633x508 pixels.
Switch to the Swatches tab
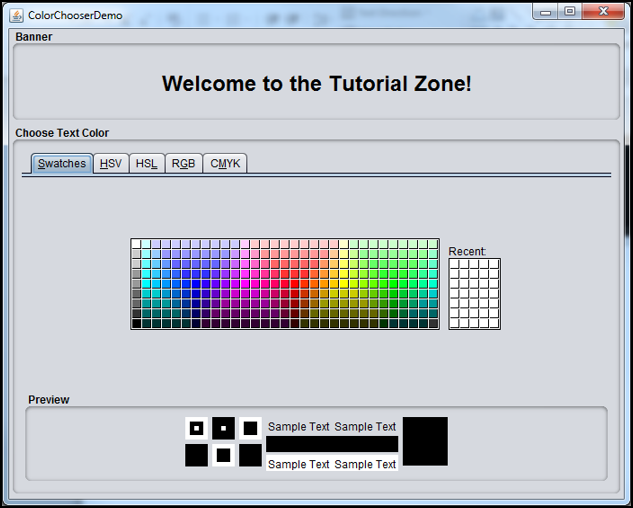(62, 164)
